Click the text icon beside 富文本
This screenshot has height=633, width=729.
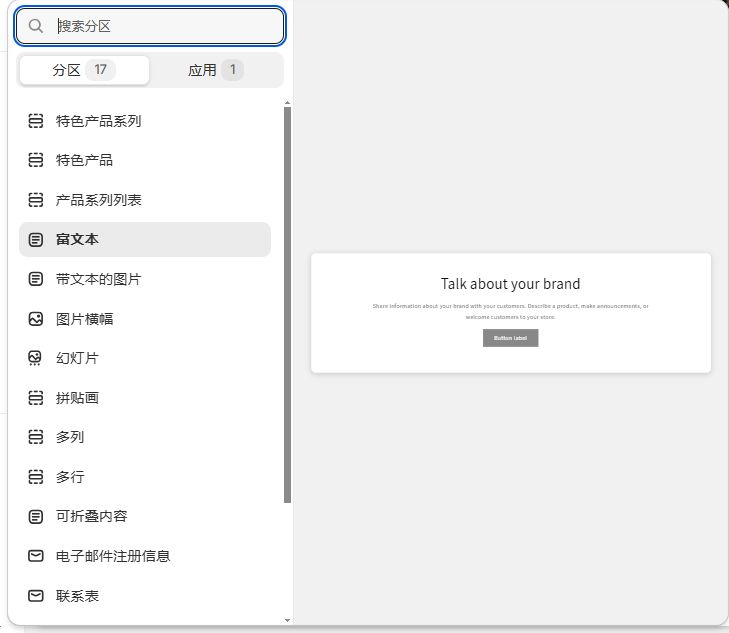(x=36, y=239)
